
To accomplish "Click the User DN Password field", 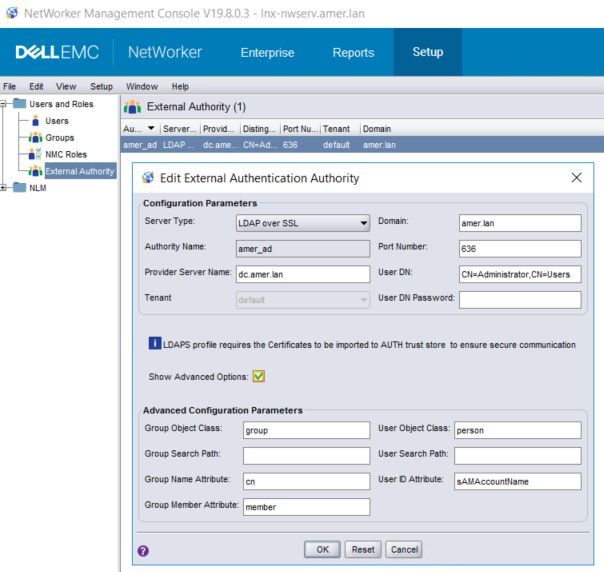I will pos(518,299).
